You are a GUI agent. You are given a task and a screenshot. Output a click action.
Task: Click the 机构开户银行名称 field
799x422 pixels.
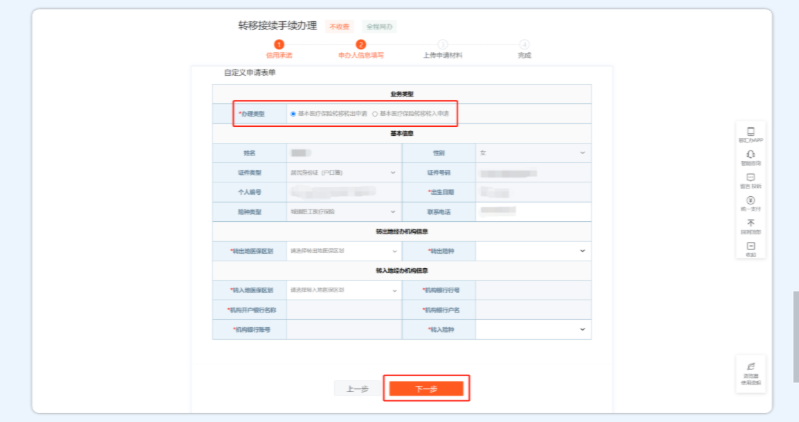pos(344,310)
